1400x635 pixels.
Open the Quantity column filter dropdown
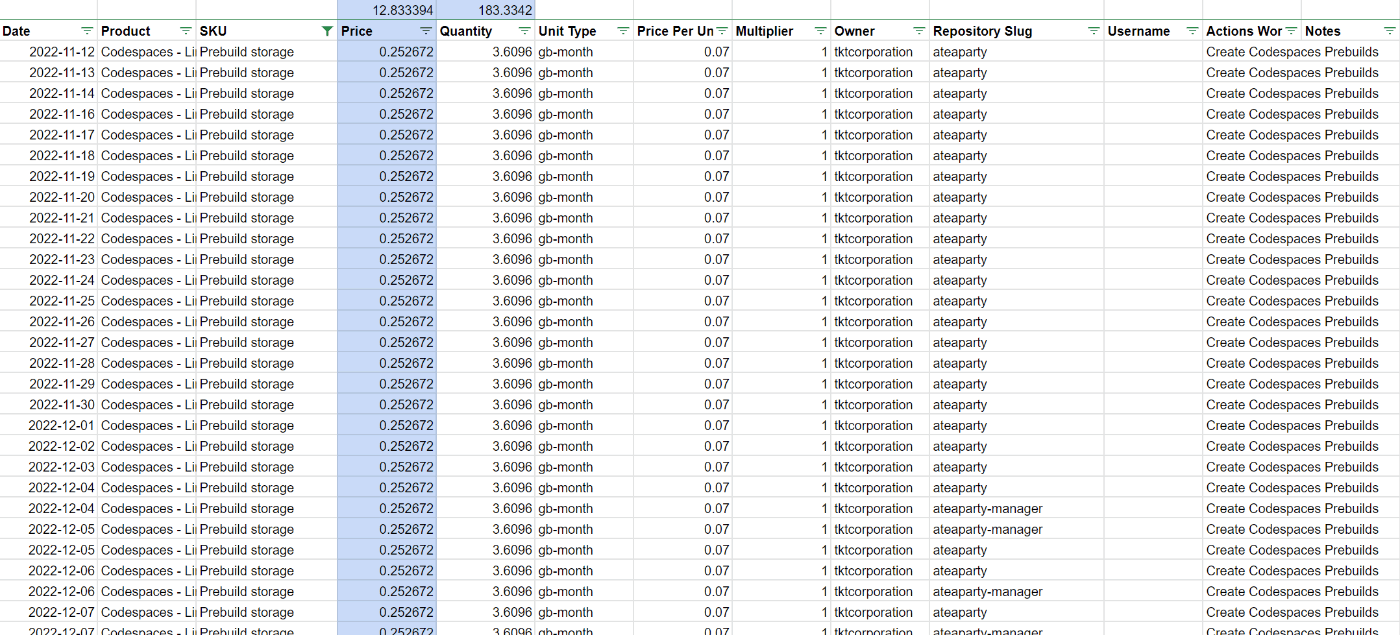(x=524, y=31)
